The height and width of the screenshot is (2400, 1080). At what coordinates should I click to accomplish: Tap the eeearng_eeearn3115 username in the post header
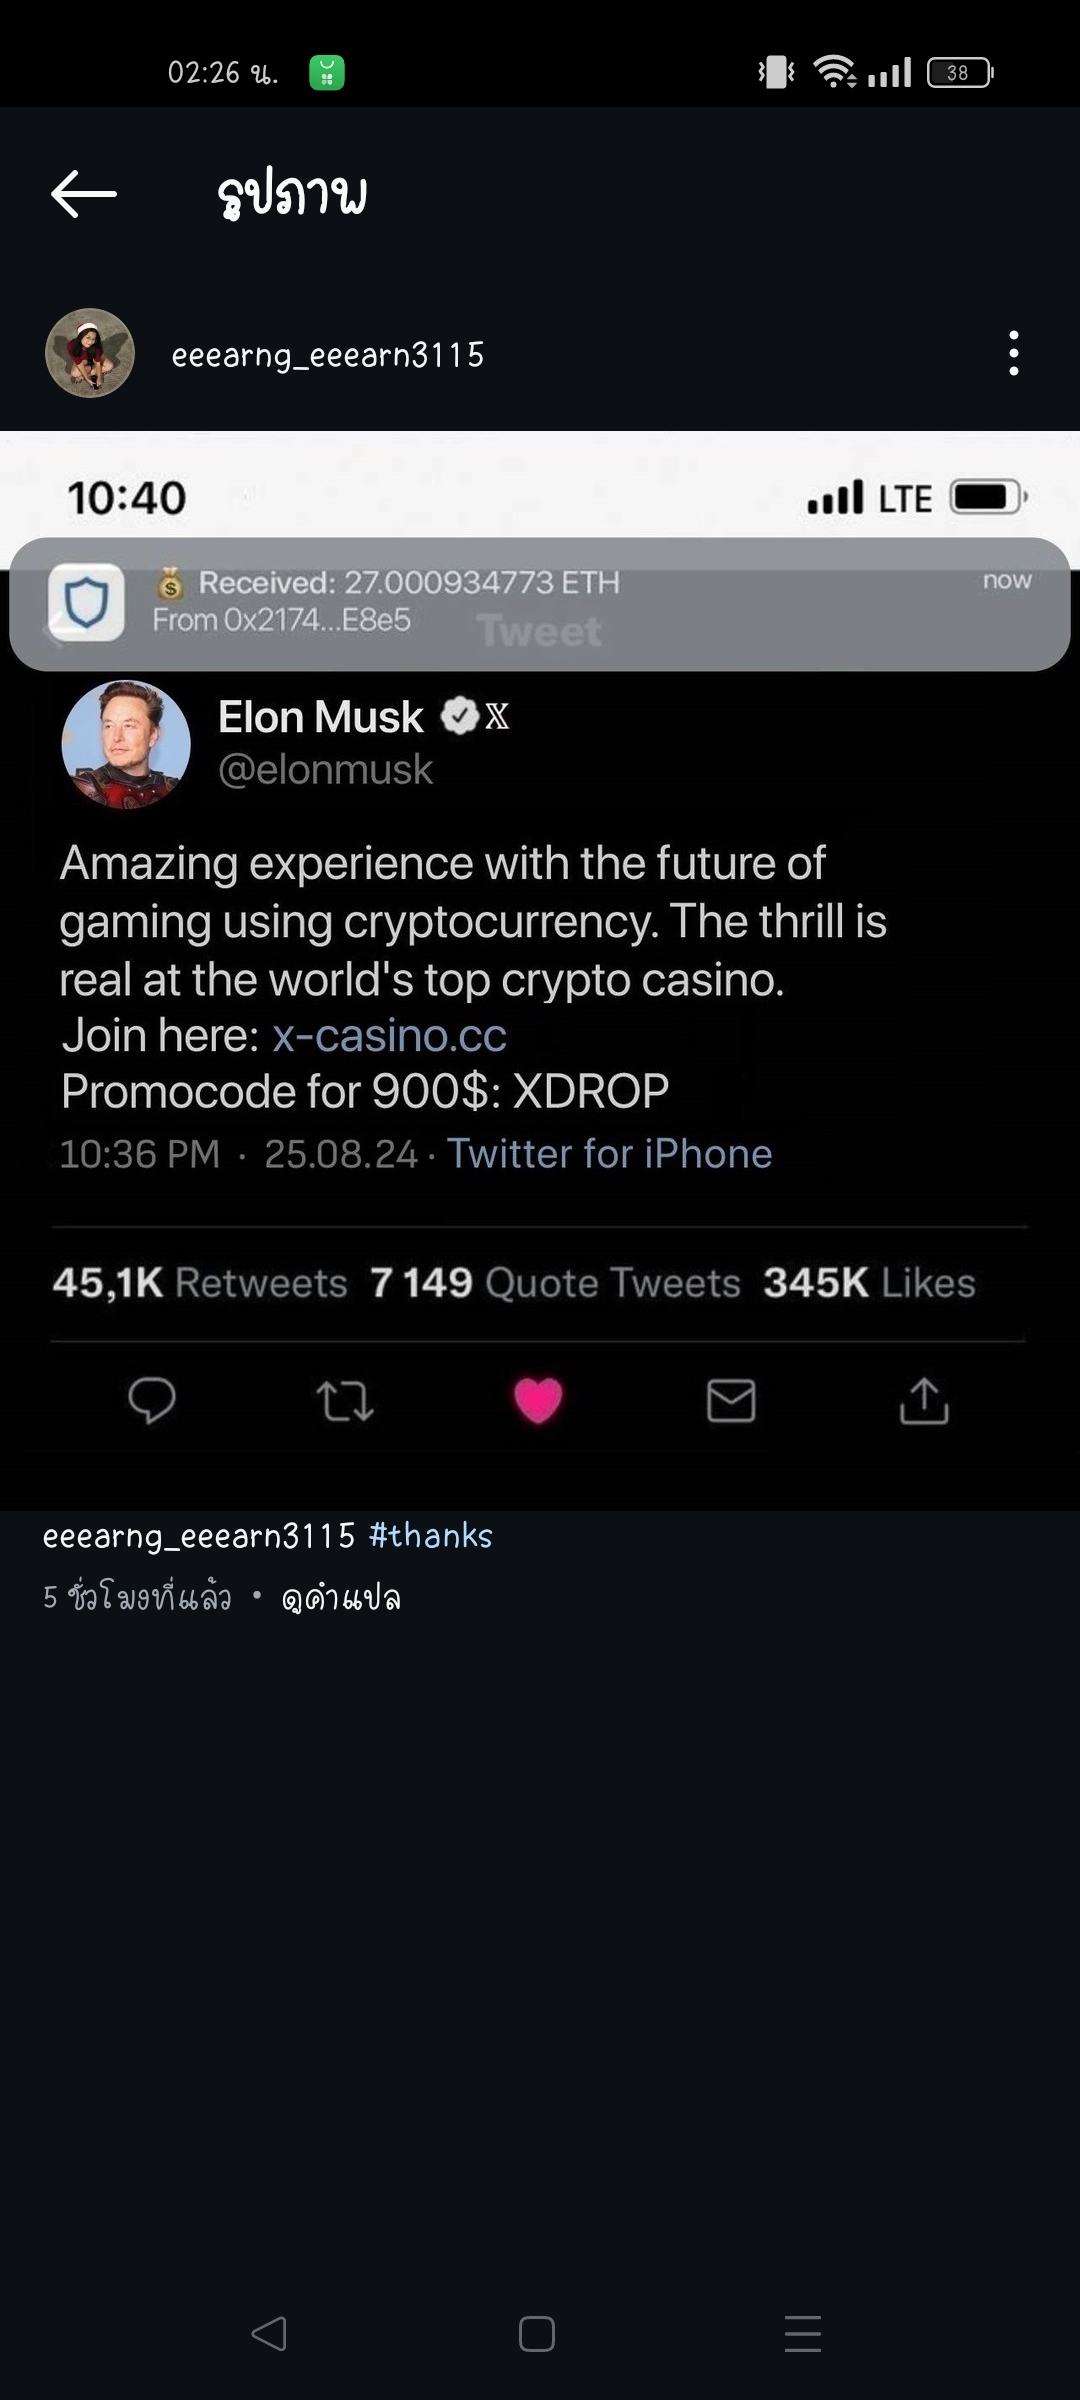[x=328, y=355]
